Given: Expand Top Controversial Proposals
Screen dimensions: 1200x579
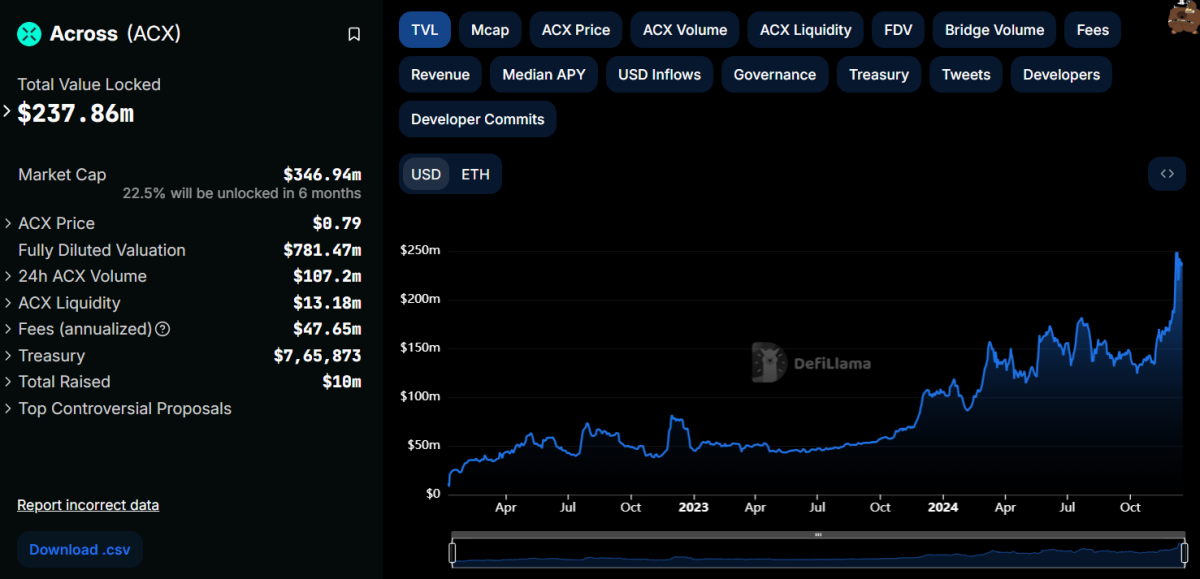Looking at the screenshot, I should click(9, 409).
